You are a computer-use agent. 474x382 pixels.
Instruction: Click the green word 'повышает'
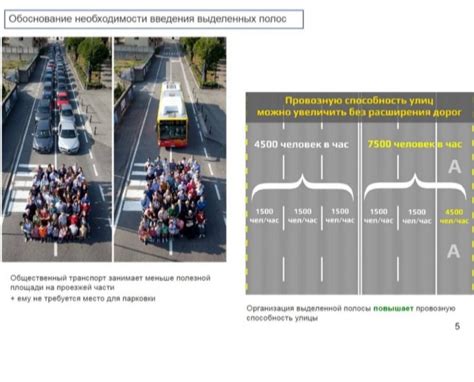[393, 308]
